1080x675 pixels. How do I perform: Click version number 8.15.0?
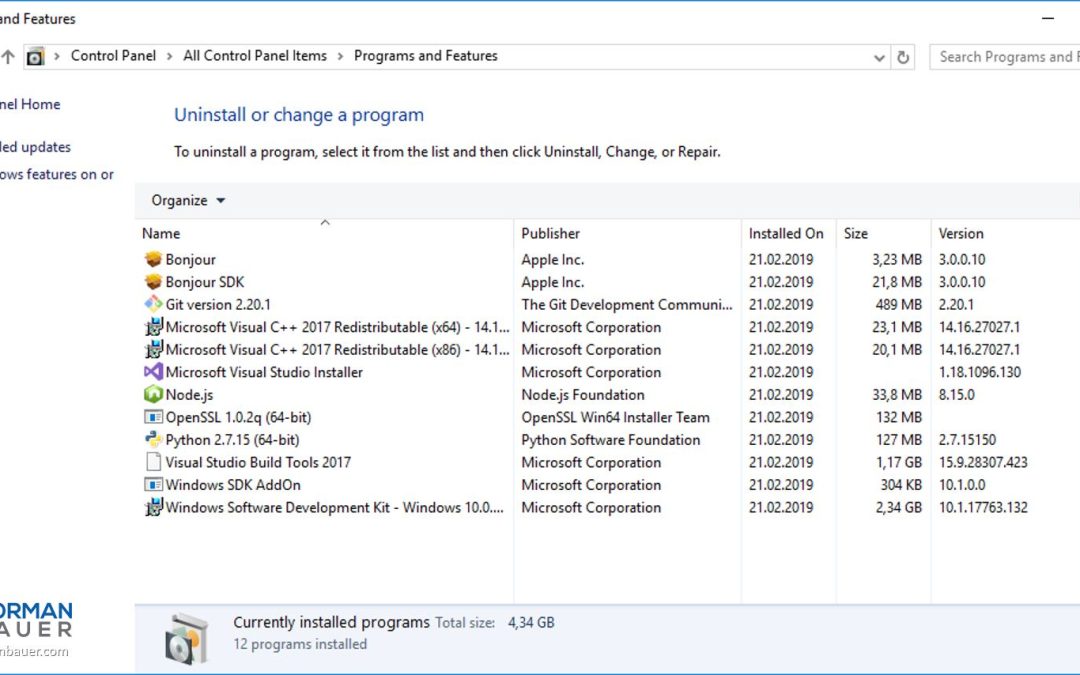point(957,395)
